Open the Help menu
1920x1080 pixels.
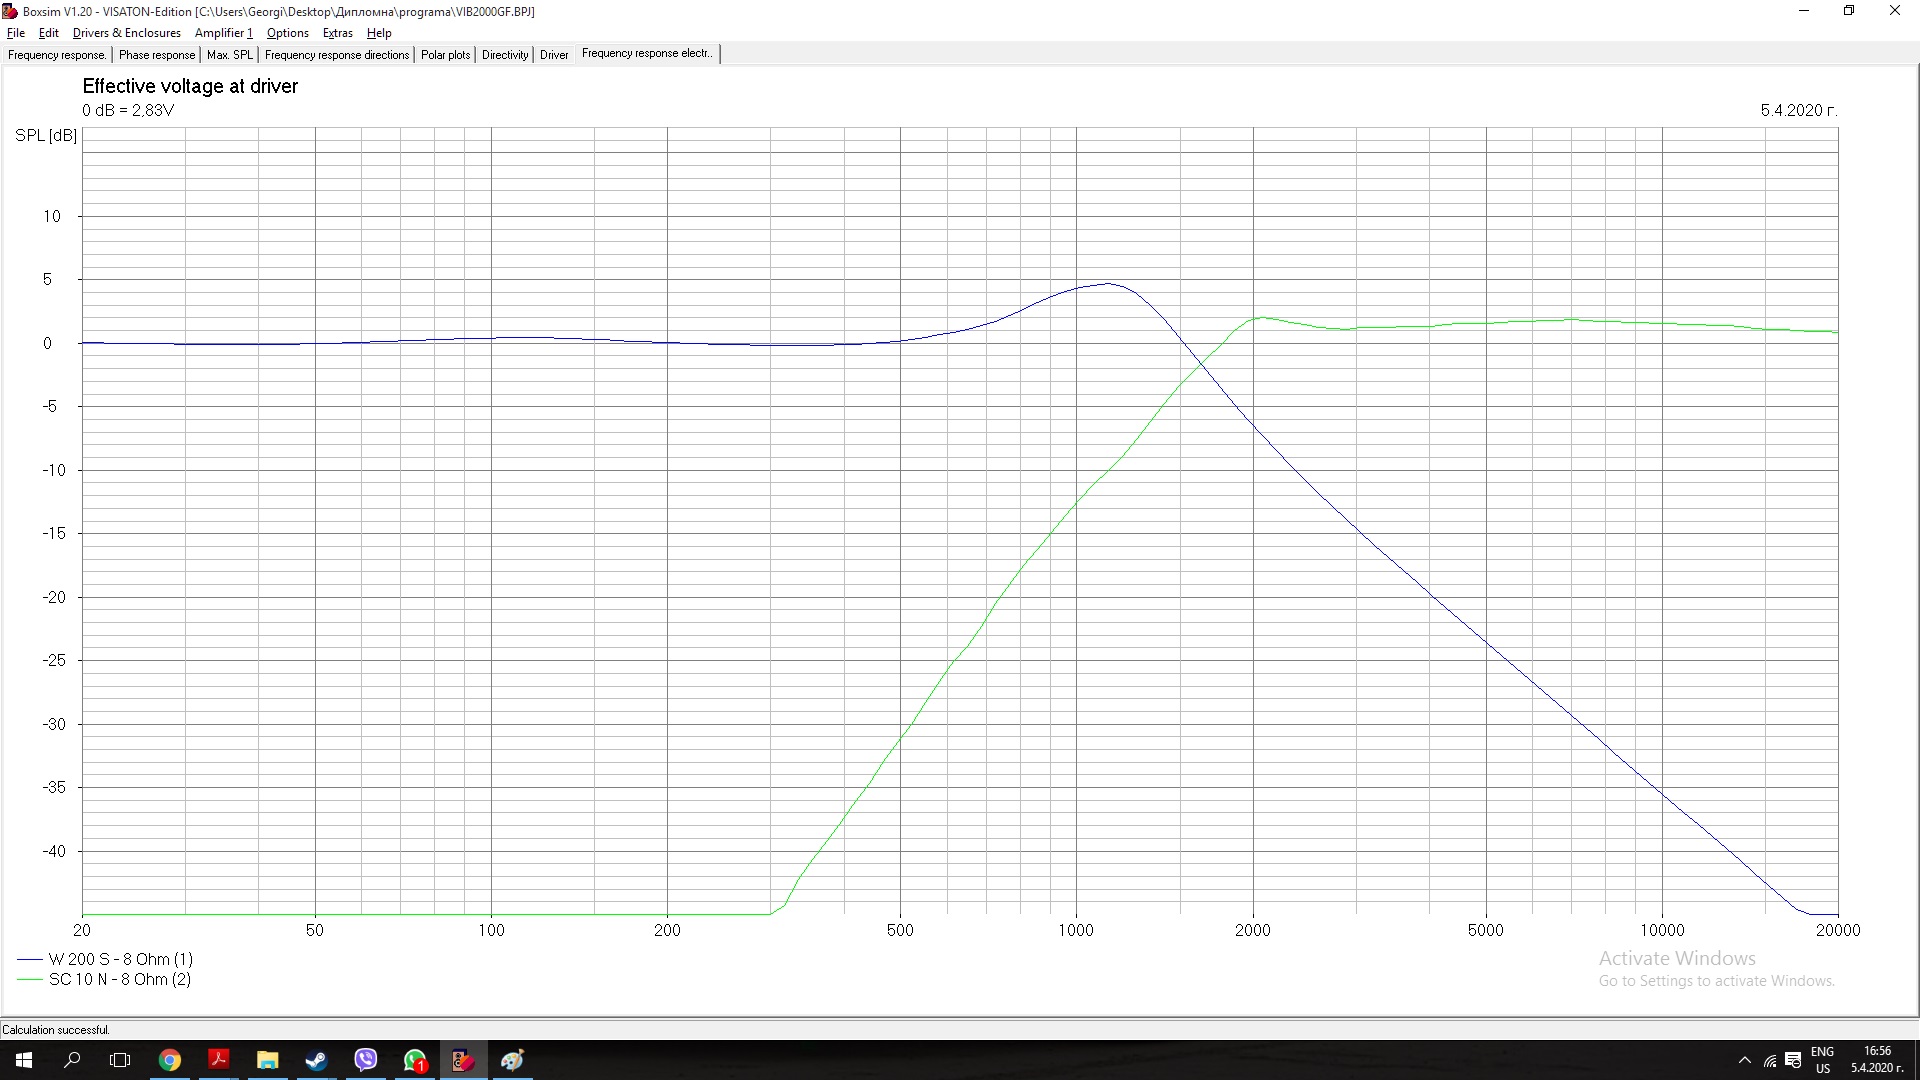[379, 33]
